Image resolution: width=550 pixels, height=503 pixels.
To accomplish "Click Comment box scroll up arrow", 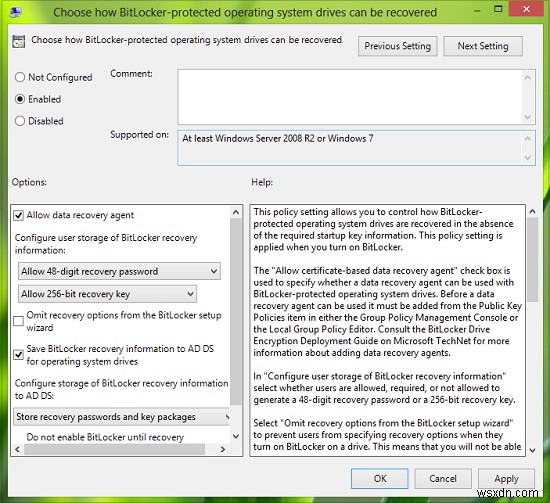I will [x=528, y=77].
